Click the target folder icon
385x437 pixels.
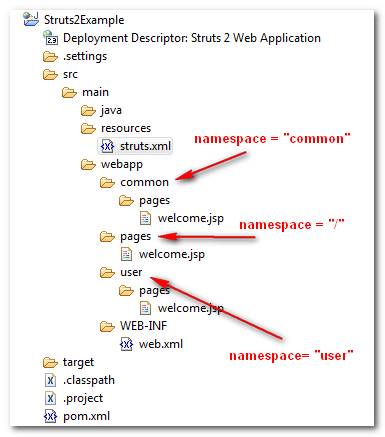[x=50, y=362]
